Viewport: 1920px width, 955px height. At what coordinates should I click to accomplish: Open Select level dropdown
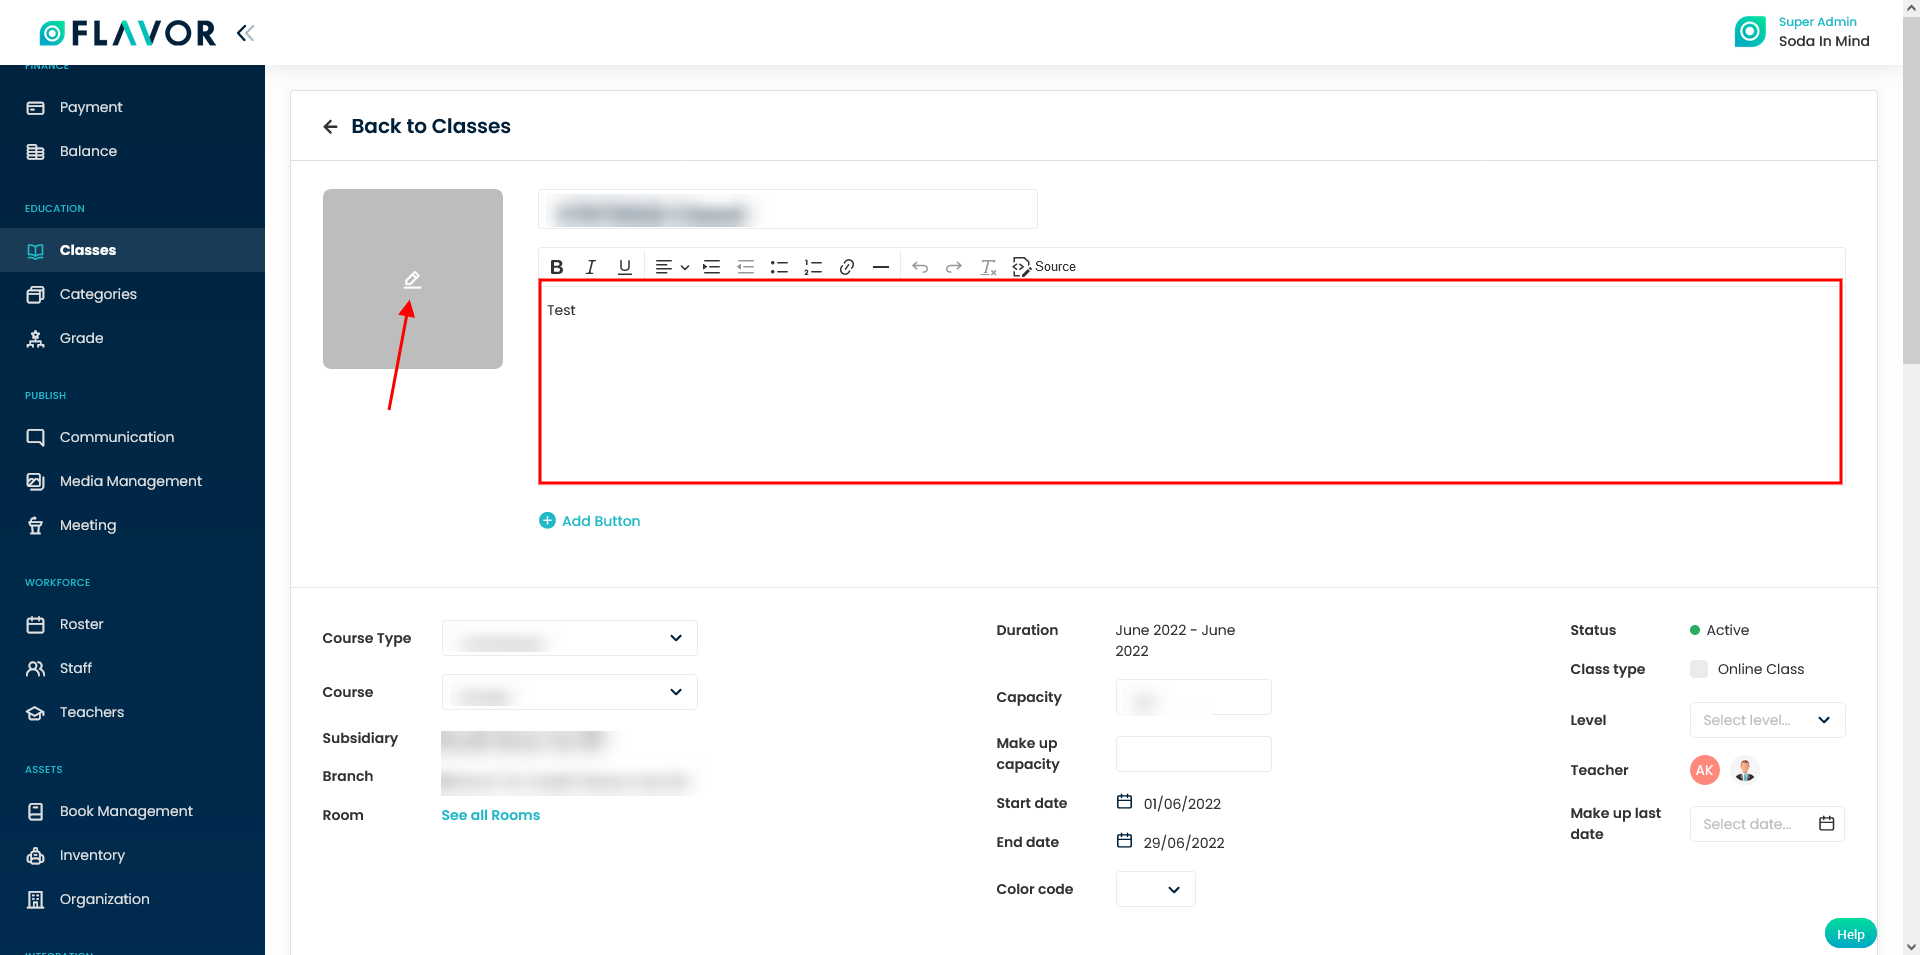tap(1767, 720)
